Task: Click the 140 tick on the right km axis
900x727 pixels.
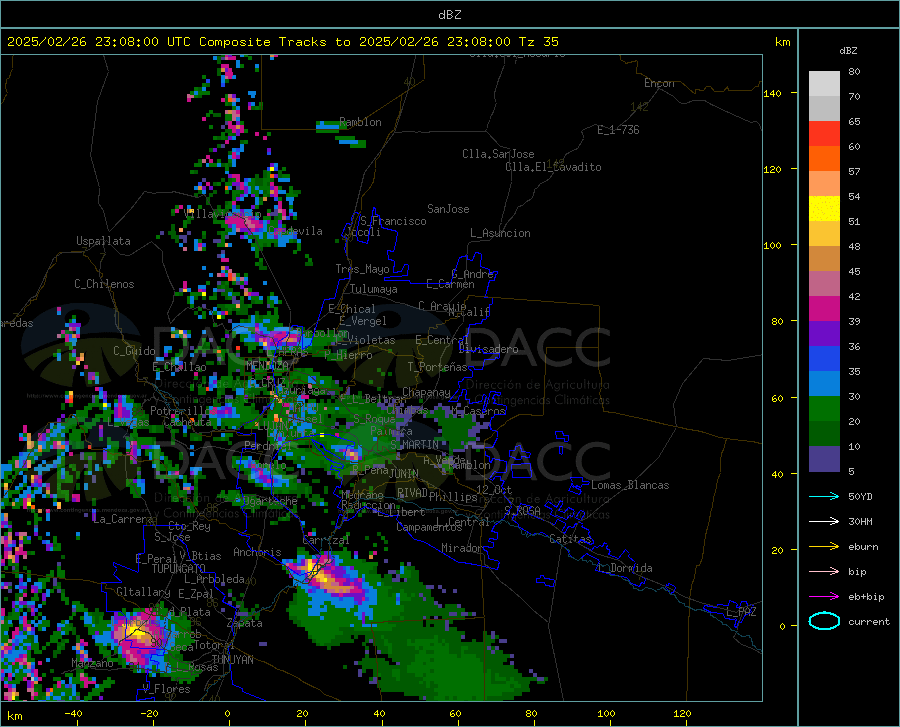Action: tap(772, 93)
